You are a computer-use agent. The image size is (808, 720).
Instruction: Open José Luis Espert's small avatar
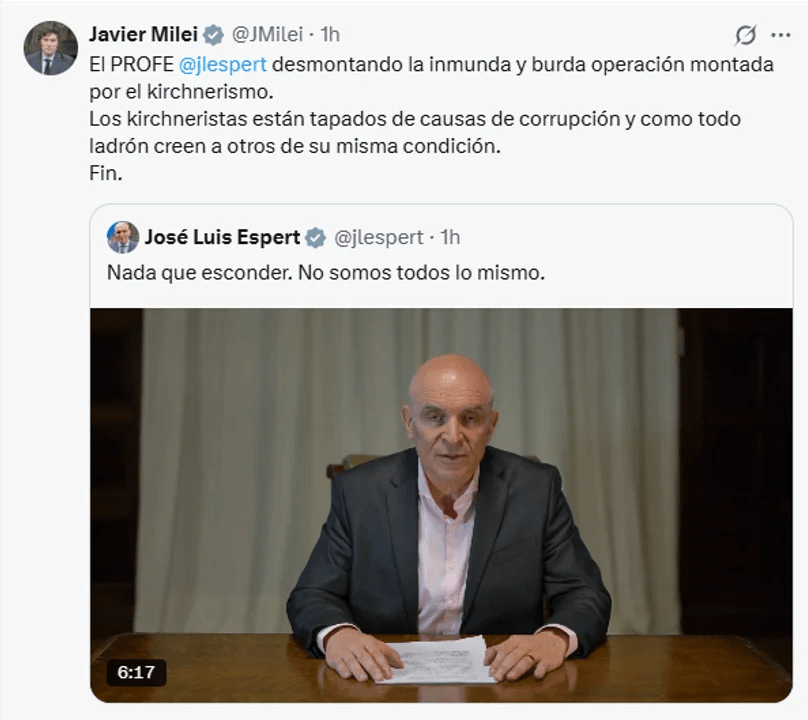[123, 238]
